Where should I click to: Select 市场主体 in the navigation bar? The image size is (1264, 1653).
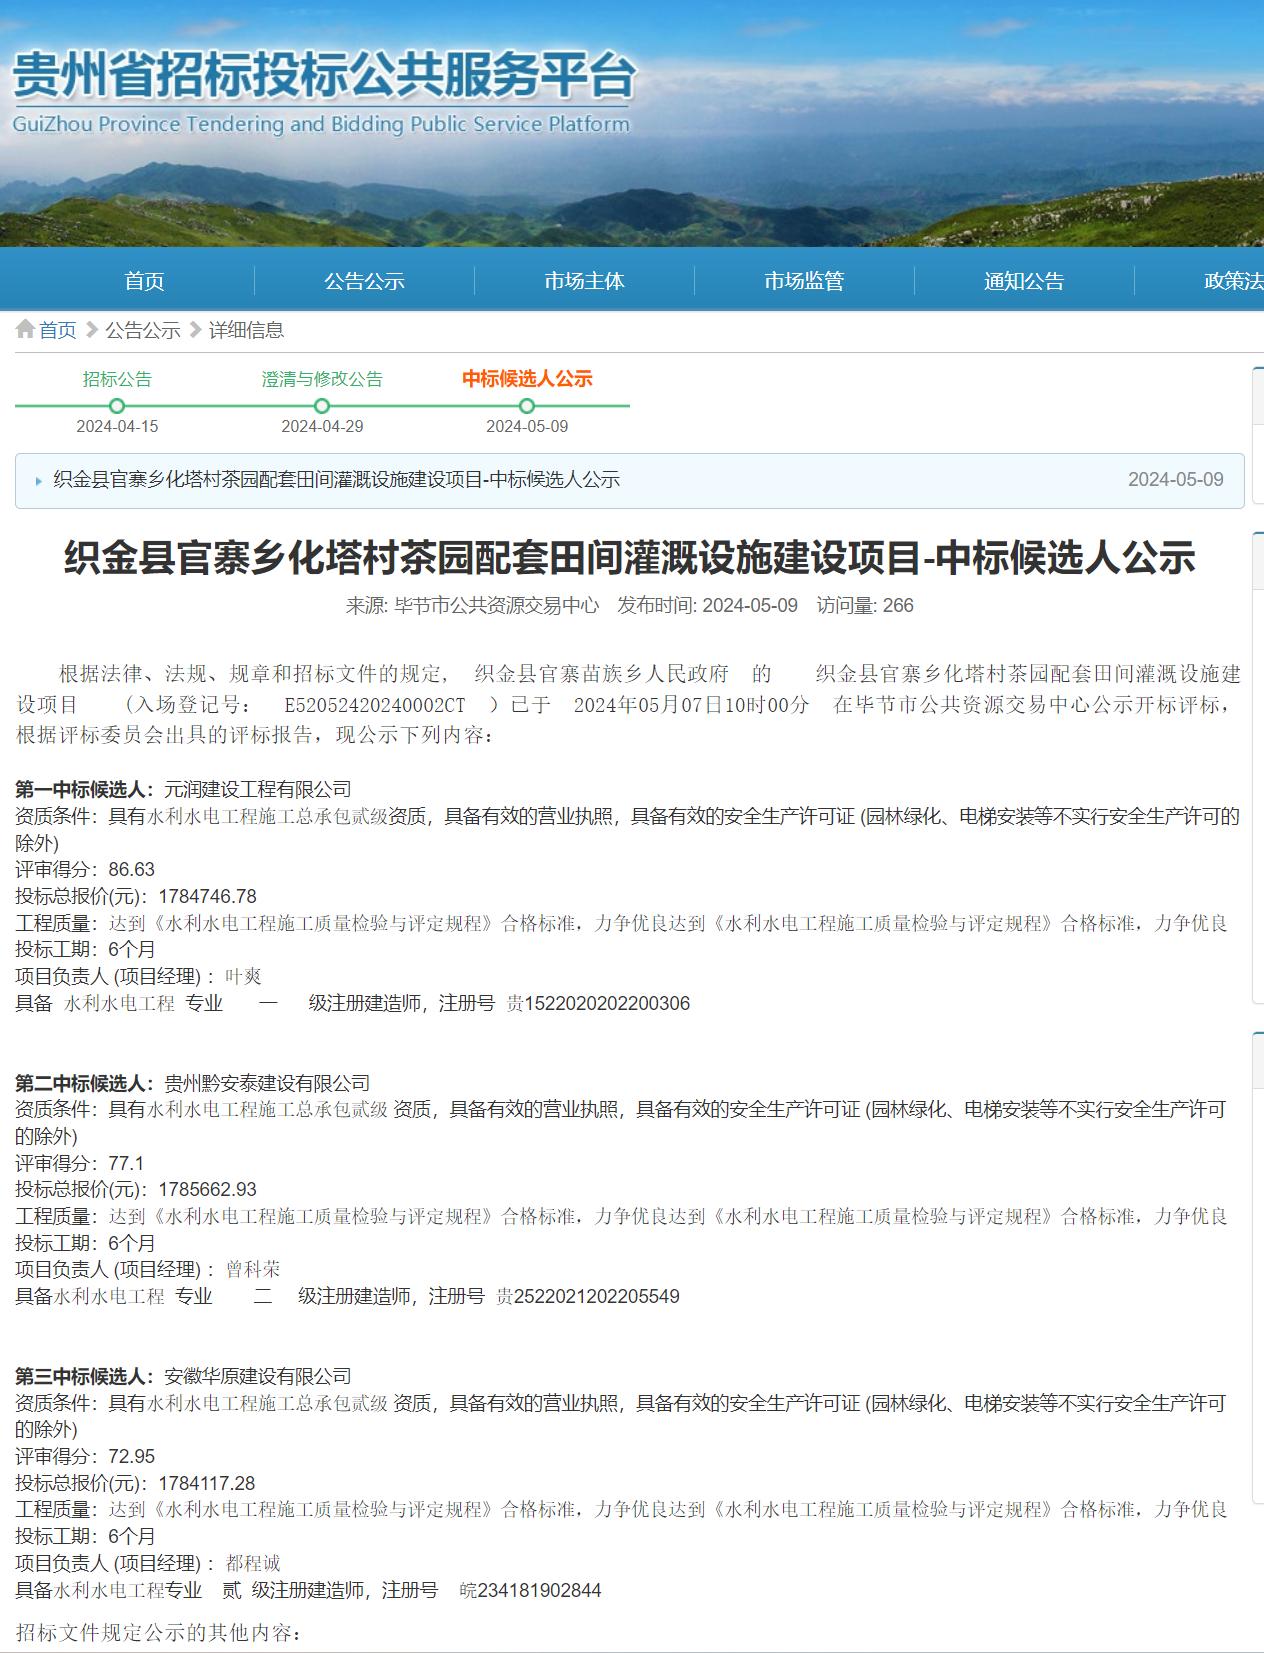point(584,281)
